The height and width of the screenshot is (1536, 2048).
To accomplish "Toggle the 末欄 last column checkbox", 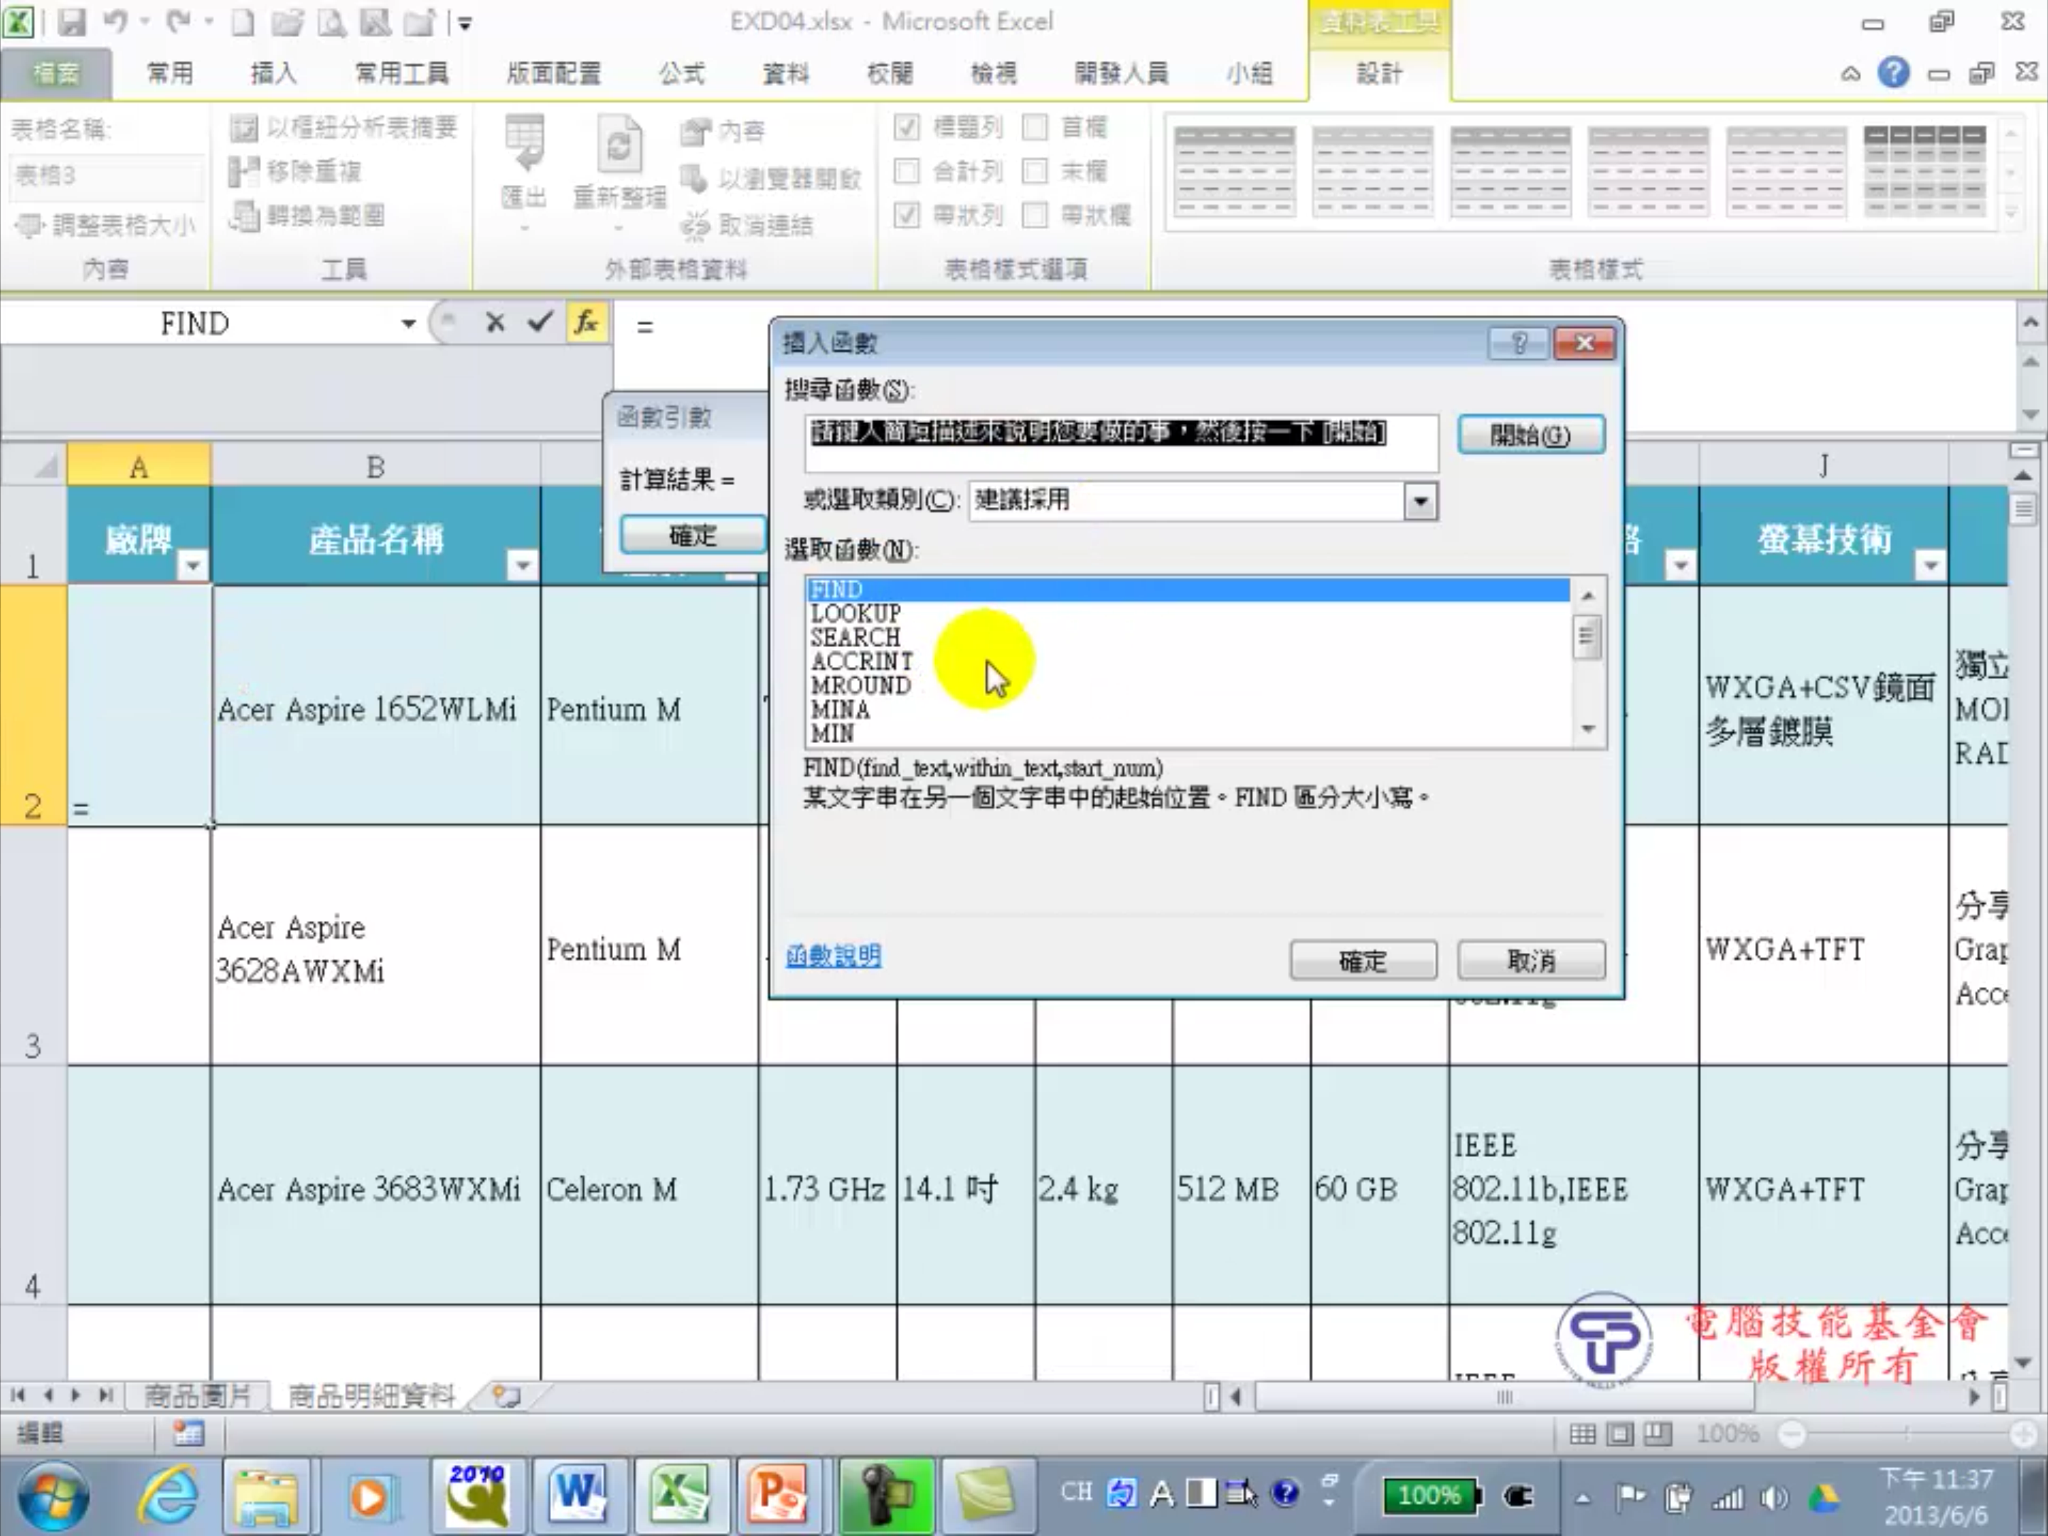I will click(1035, 171).
